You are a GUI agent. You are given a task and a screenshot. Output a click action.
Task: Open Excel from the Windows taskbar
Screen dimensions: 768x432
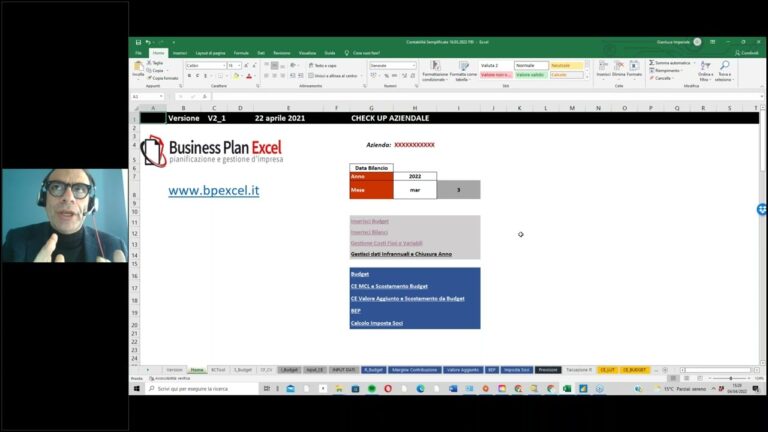pos(567,388)
